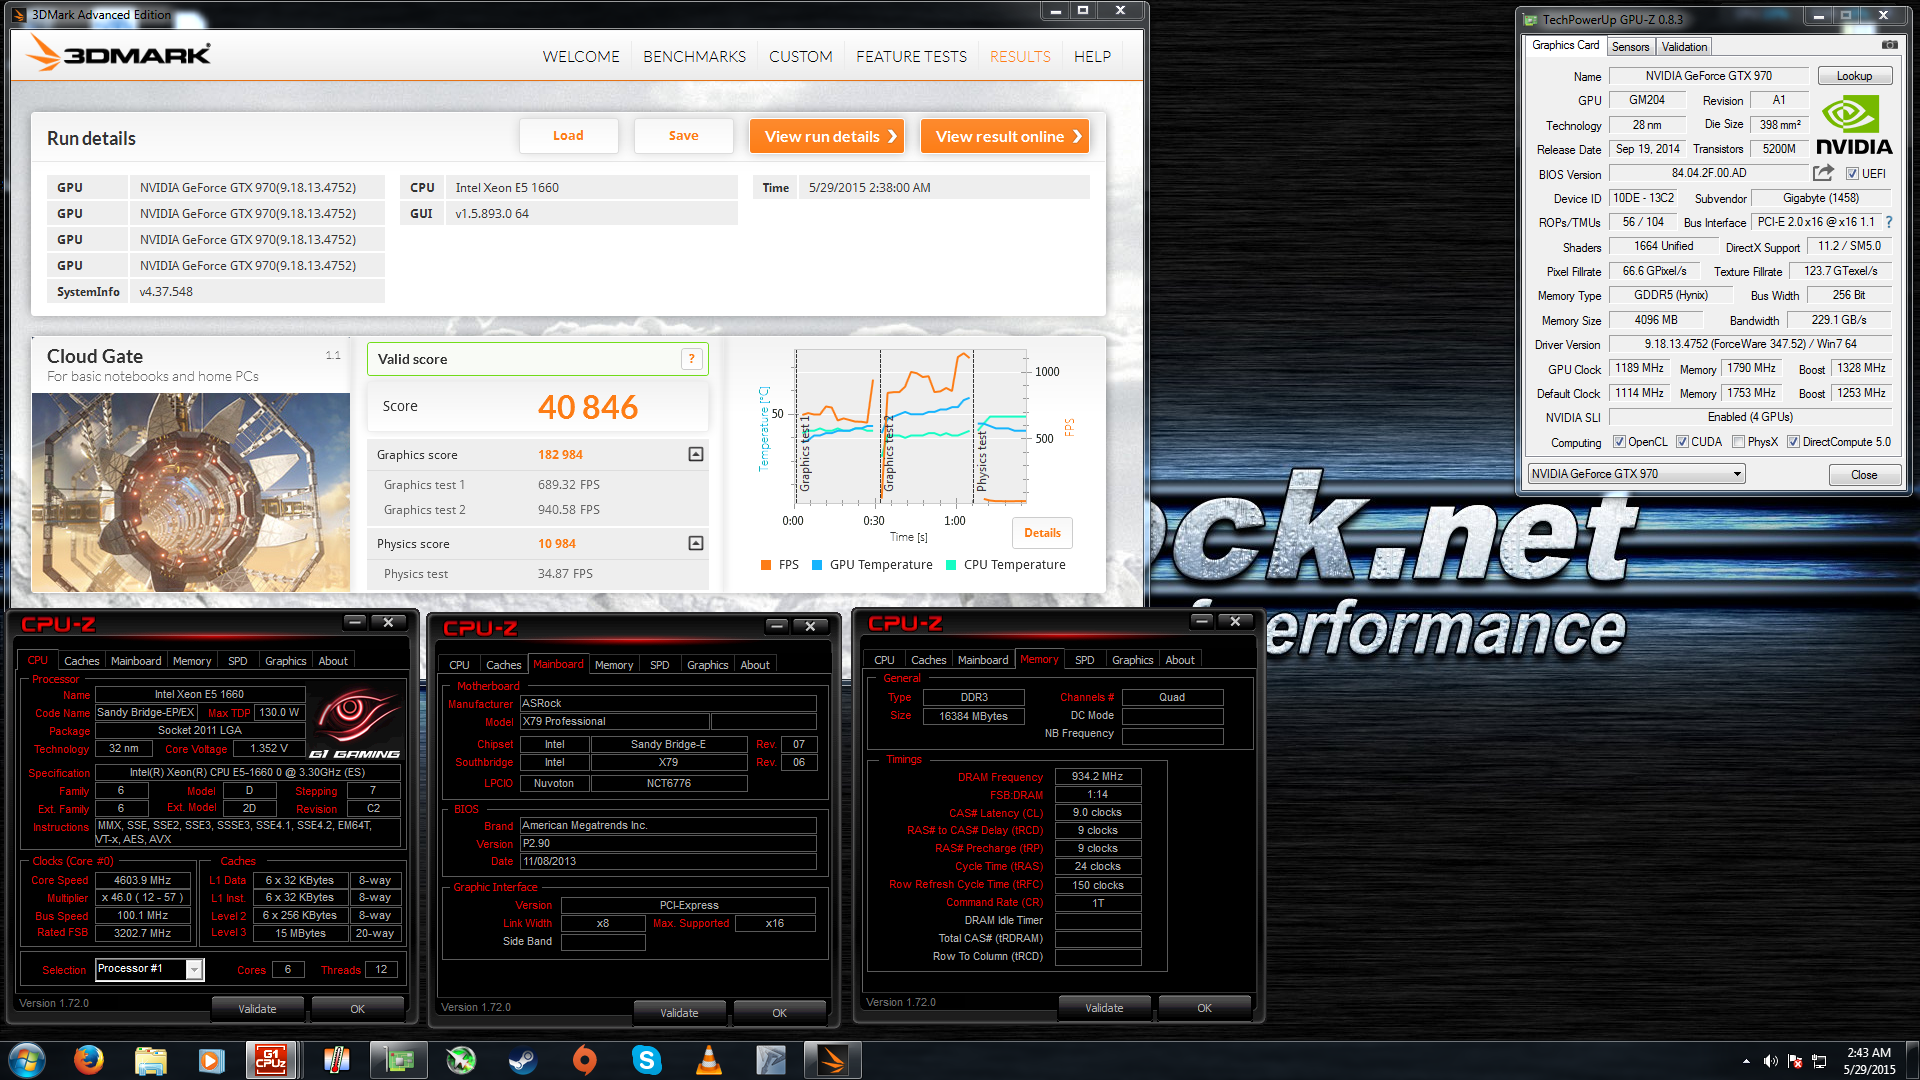Open MSI Afterburner taskbar icon

[x=460, y=1059]
